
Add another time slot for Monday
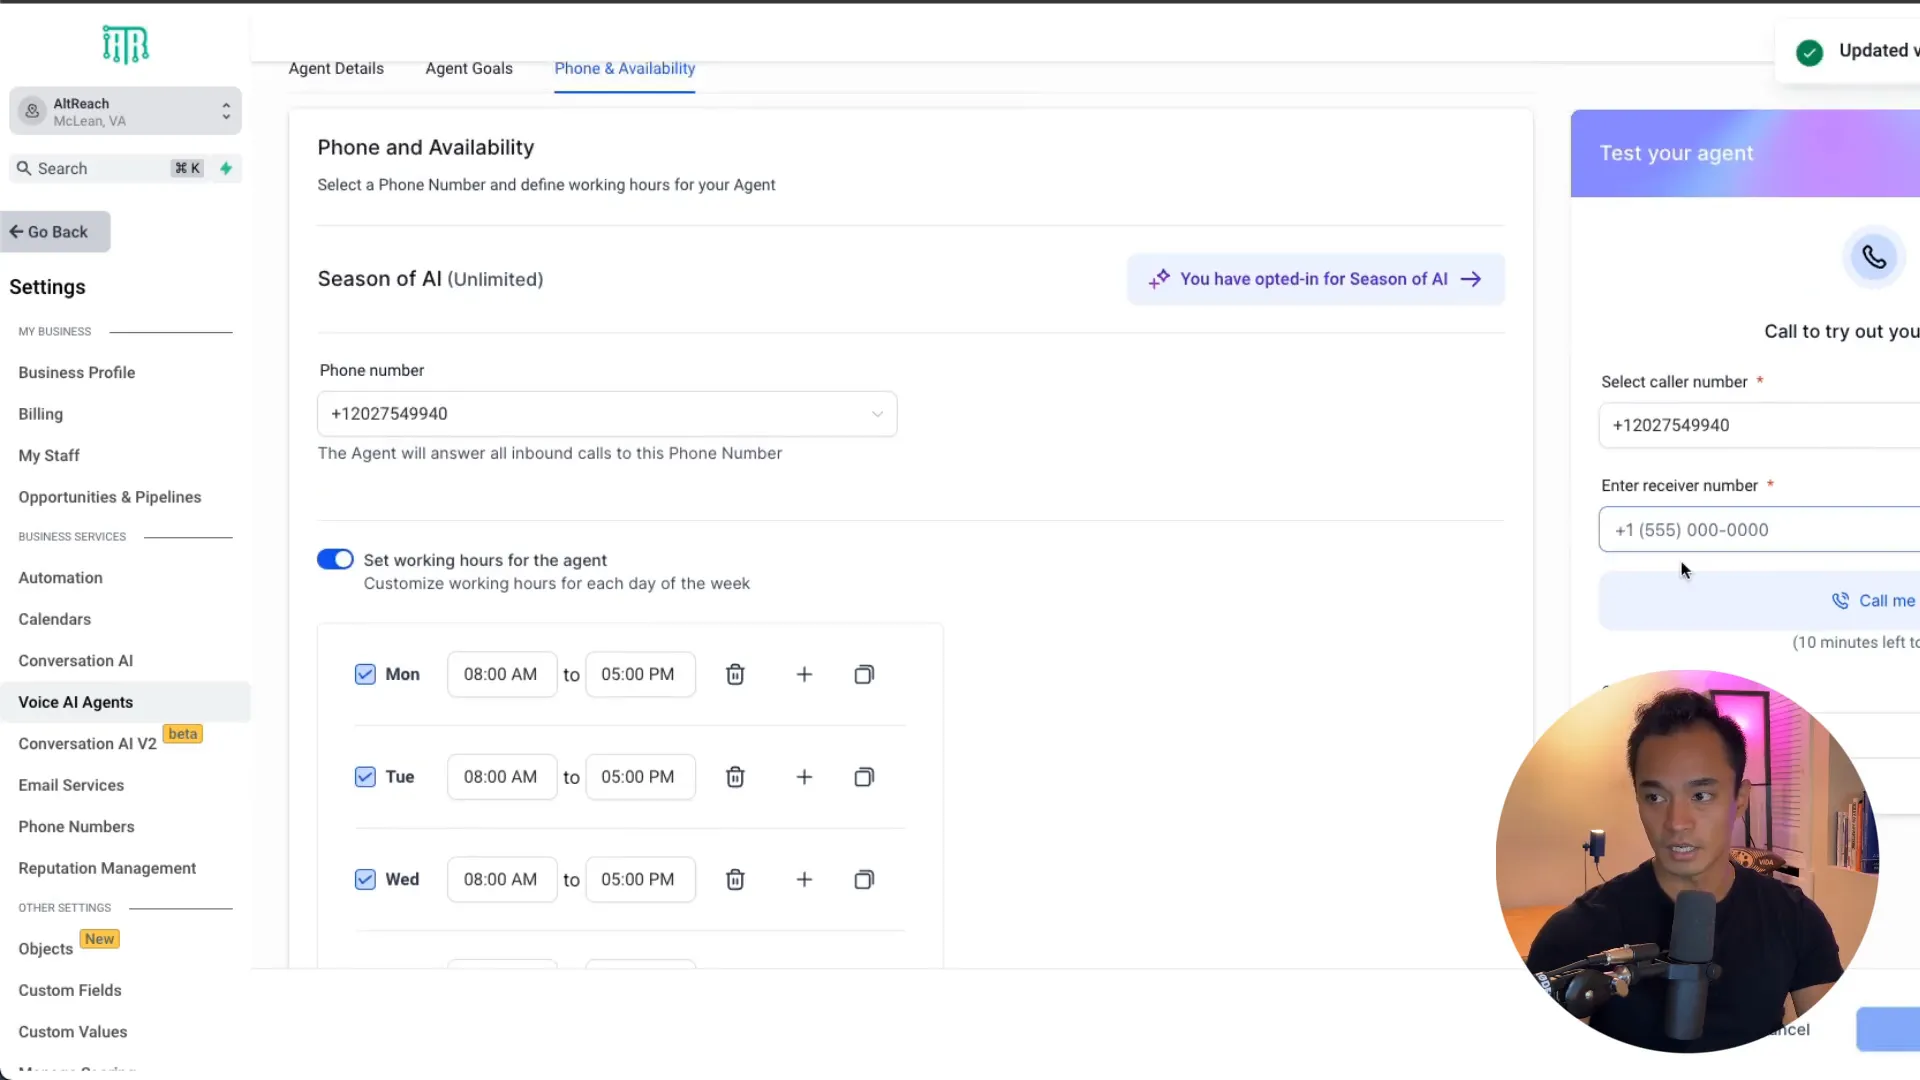coord(804,675)
